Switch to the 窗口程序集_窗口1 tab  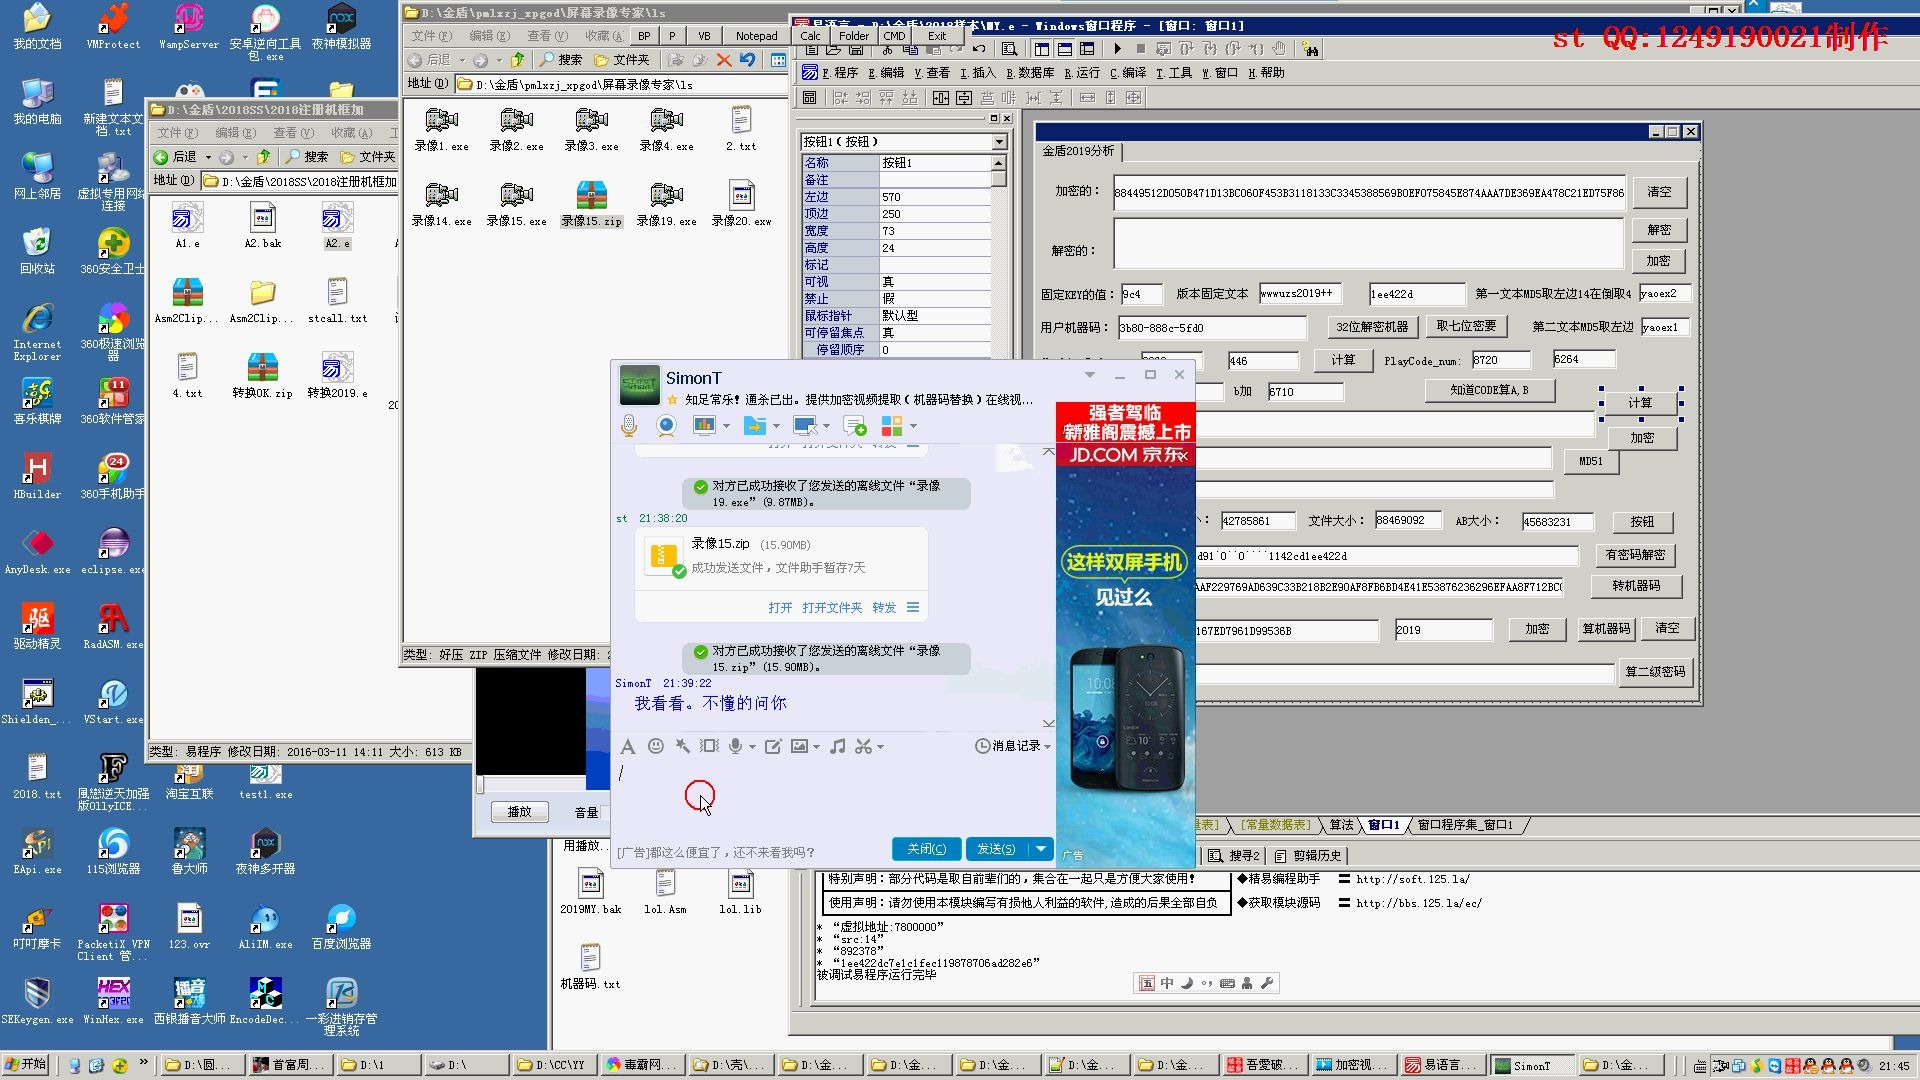(1465, 825)
